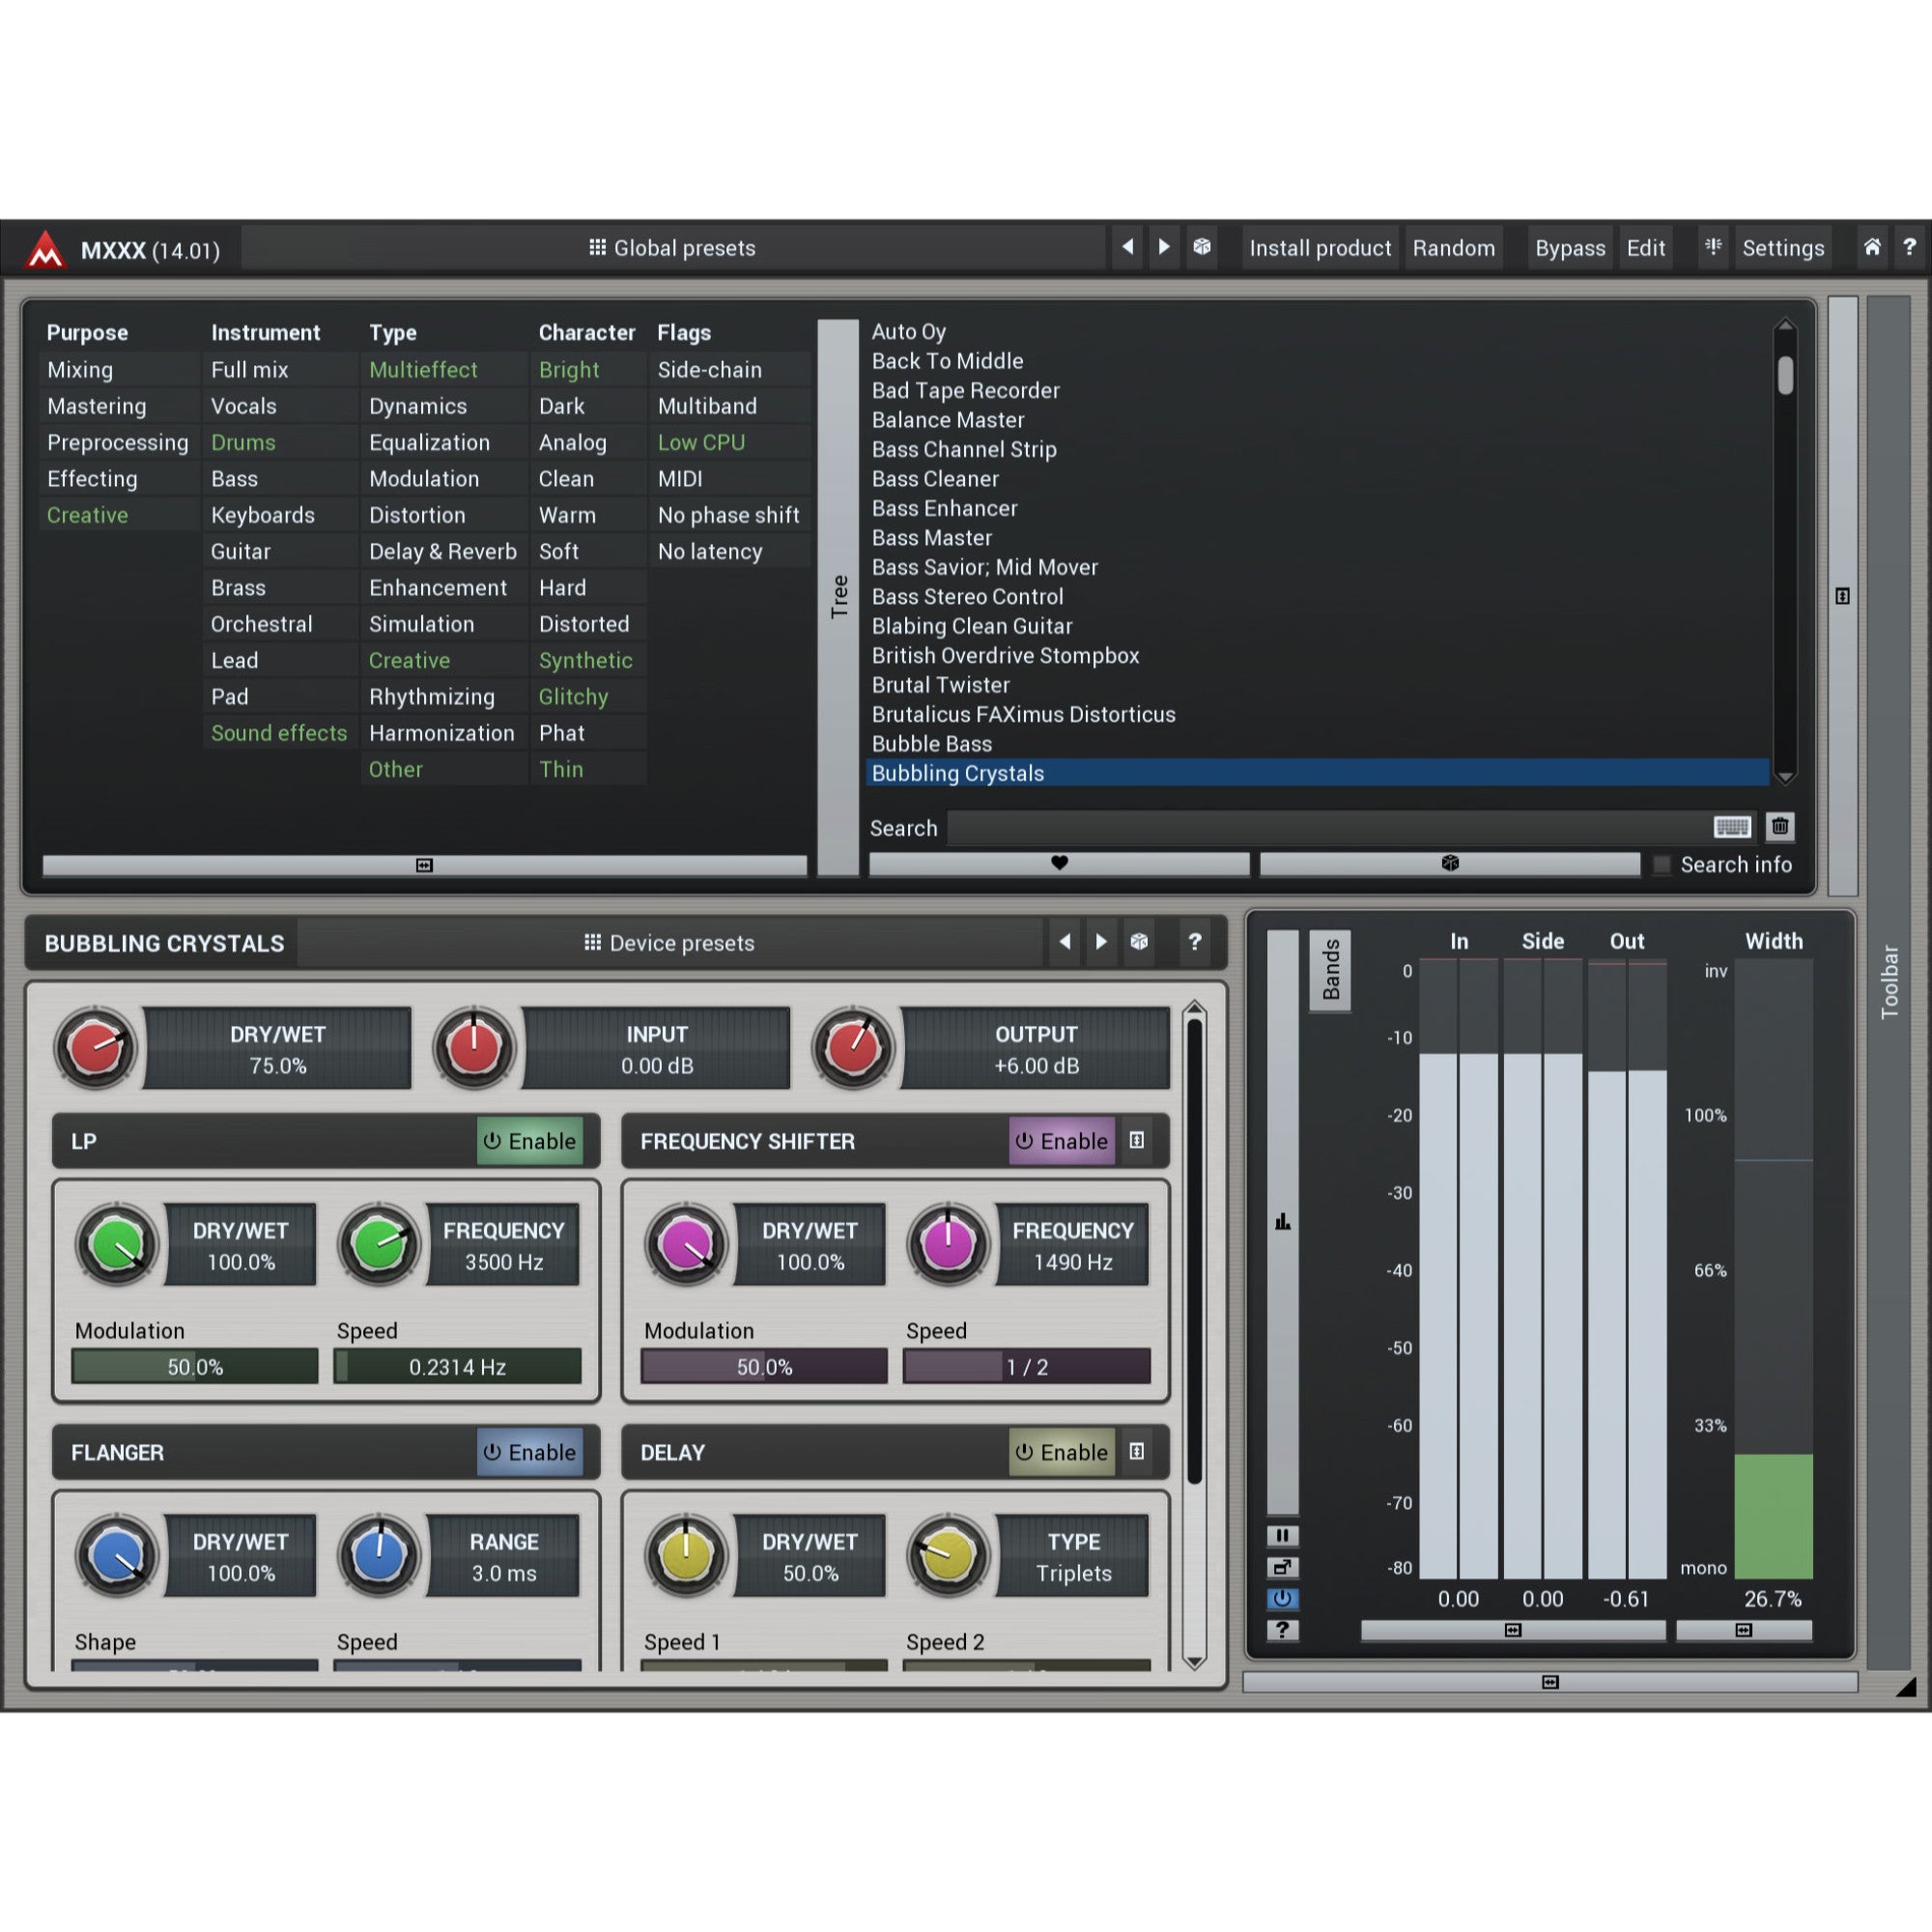Go to next global preset arrow
This screenshot has height=1932, width=1932.
pos(1164,247)
